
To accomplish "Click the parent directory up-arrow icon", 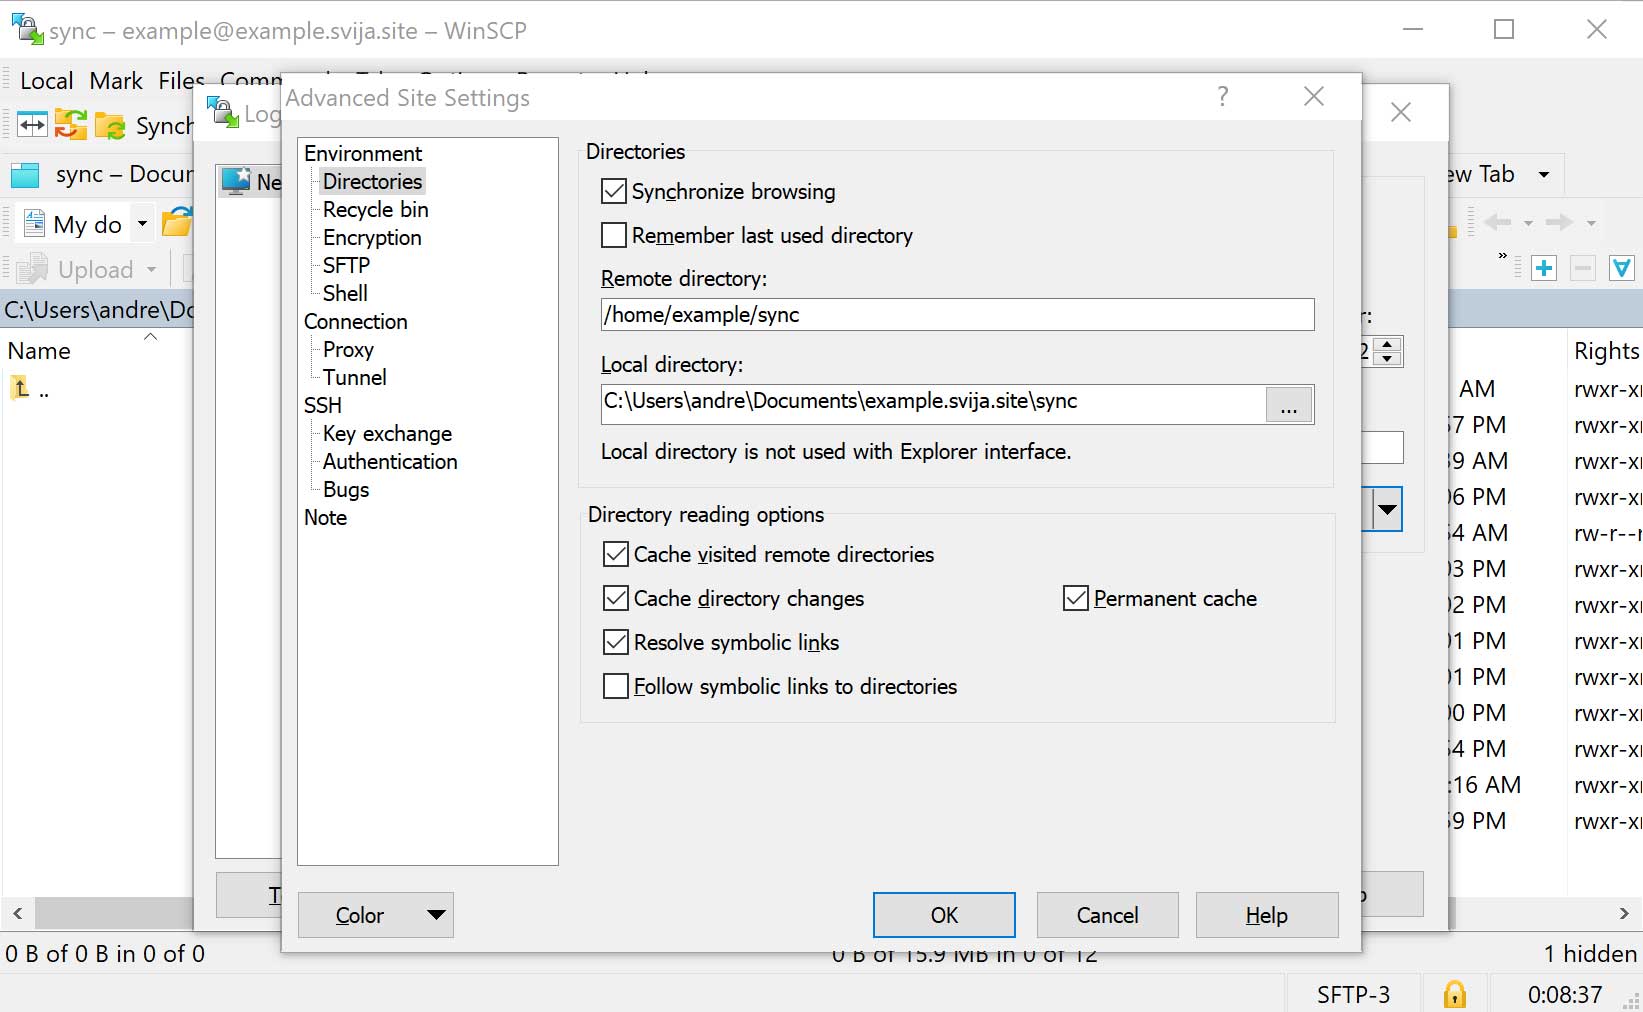I will click(21, 388).
